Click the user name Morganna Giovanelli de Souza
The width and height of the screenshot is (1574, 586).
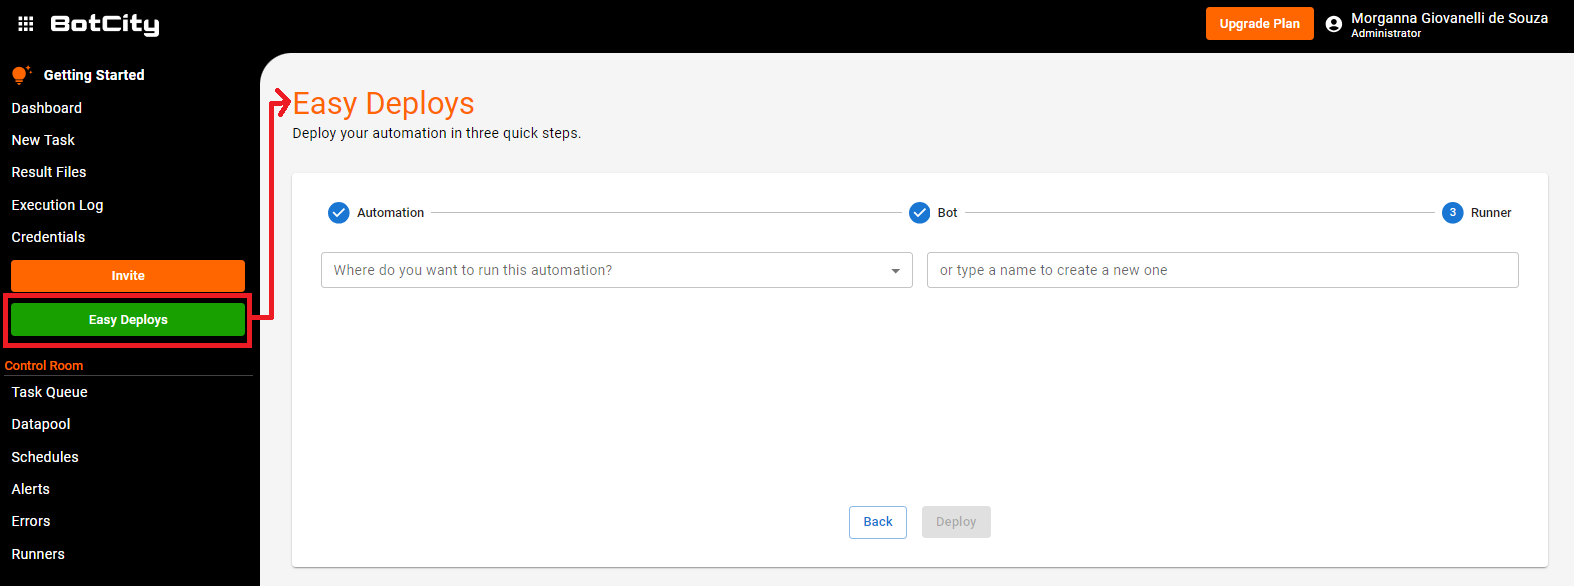click(x=1449, y=18)
